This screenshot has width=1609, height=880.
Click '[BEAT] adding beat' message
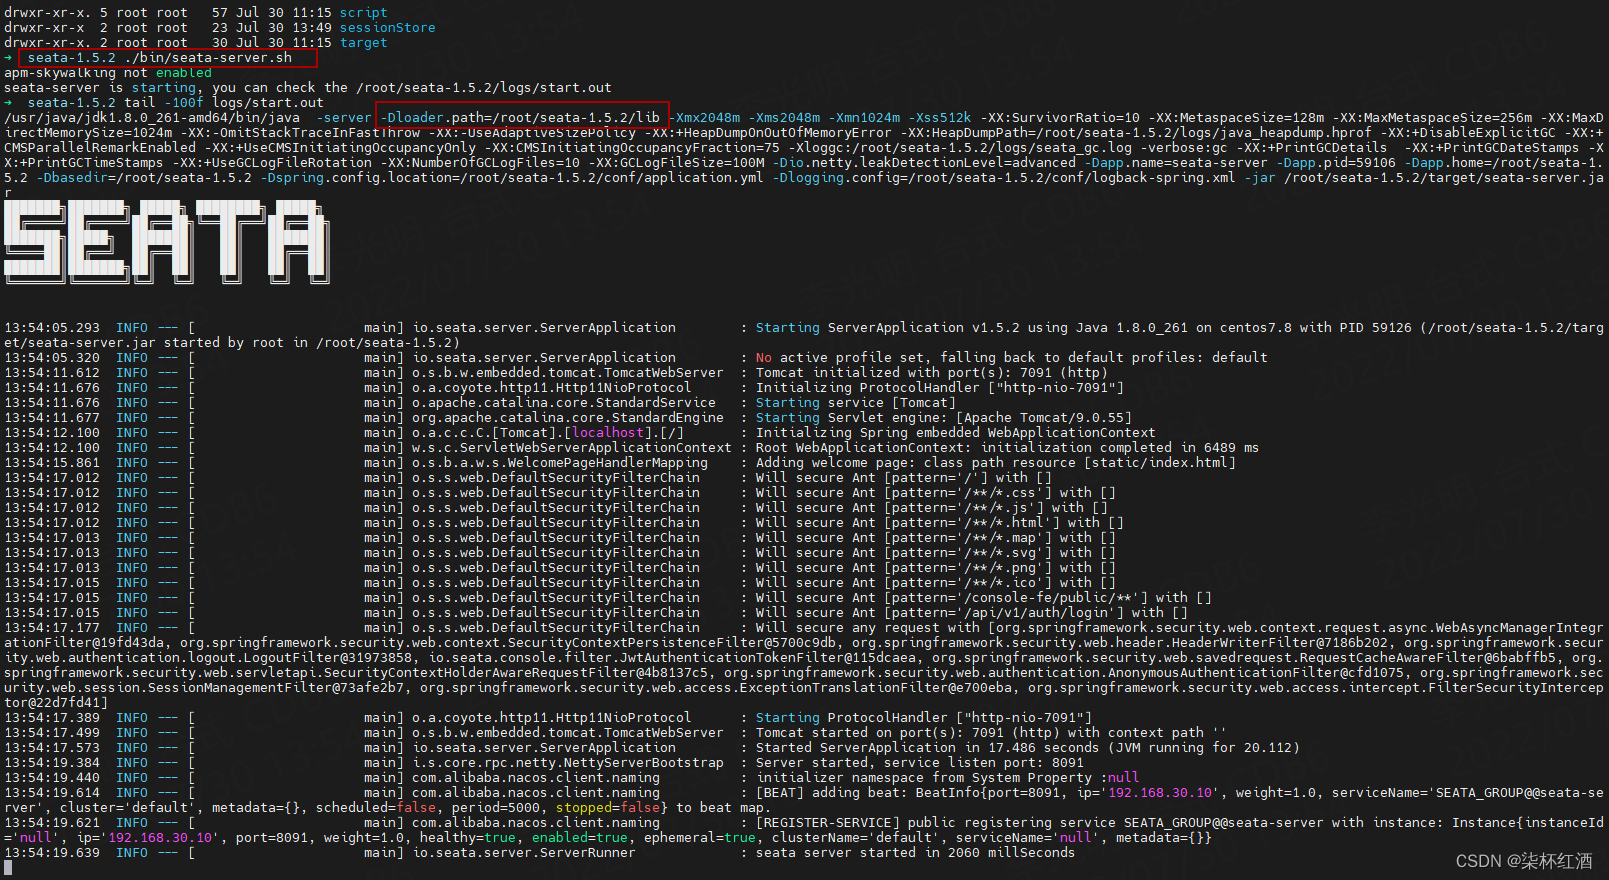[x=828, y=793]
